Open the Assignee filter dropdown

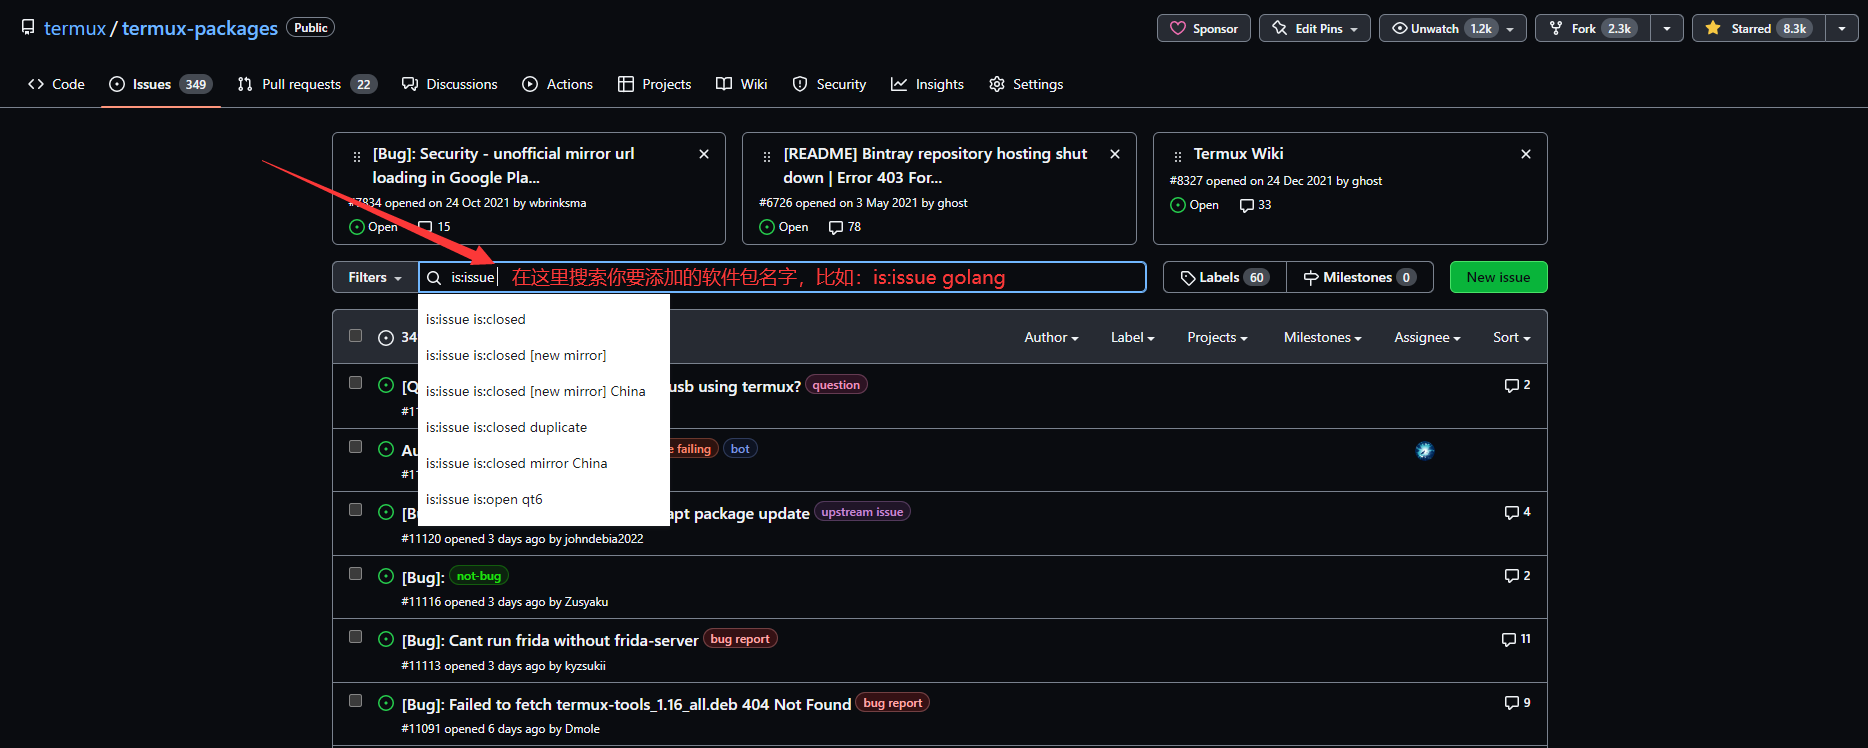coord(1427,337)
